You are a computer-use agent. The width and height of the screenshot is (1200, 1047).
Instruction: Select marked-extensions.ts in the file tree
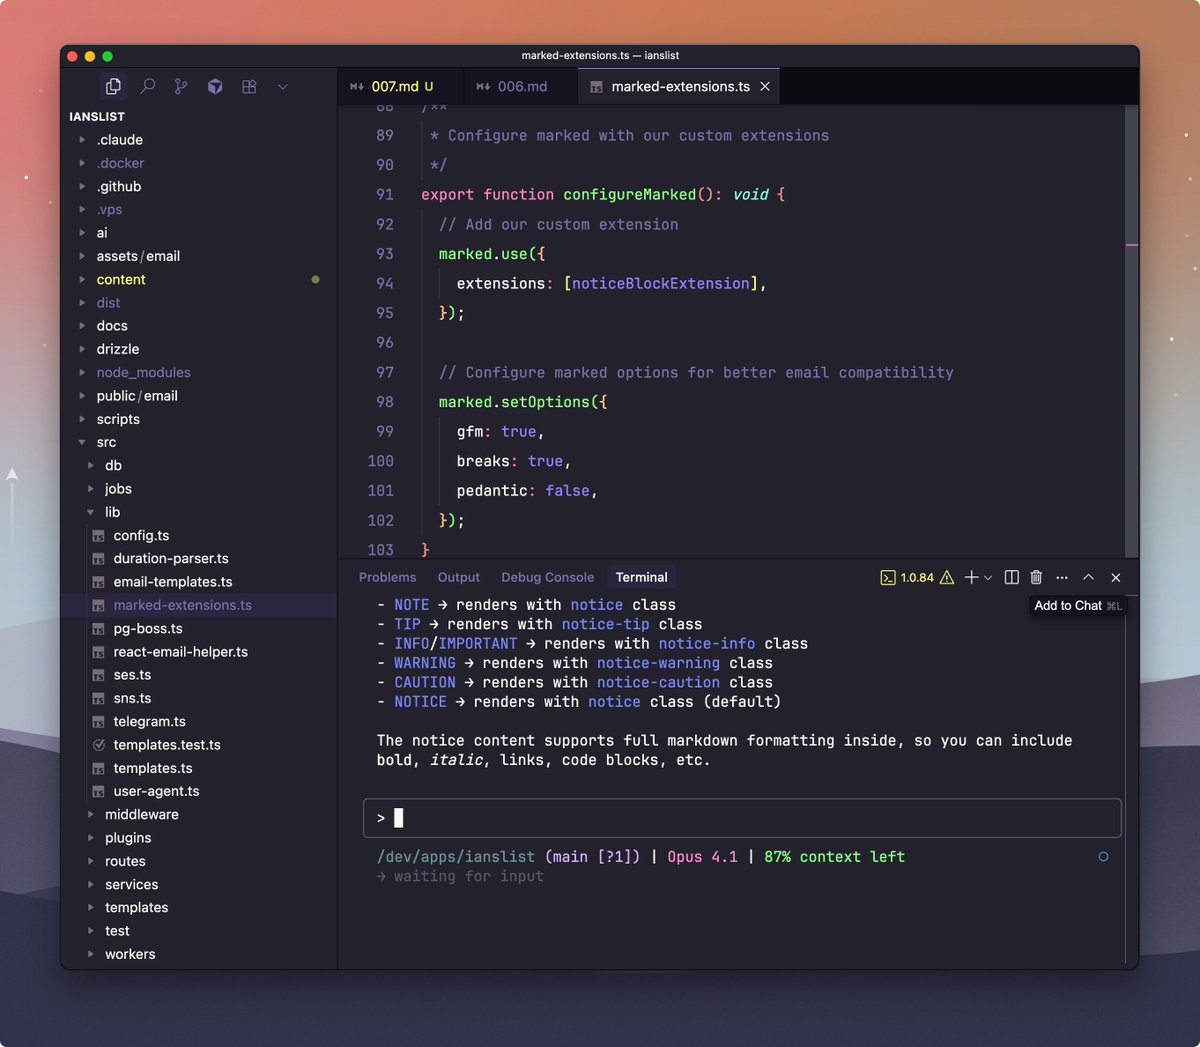[x=198, y=605]
